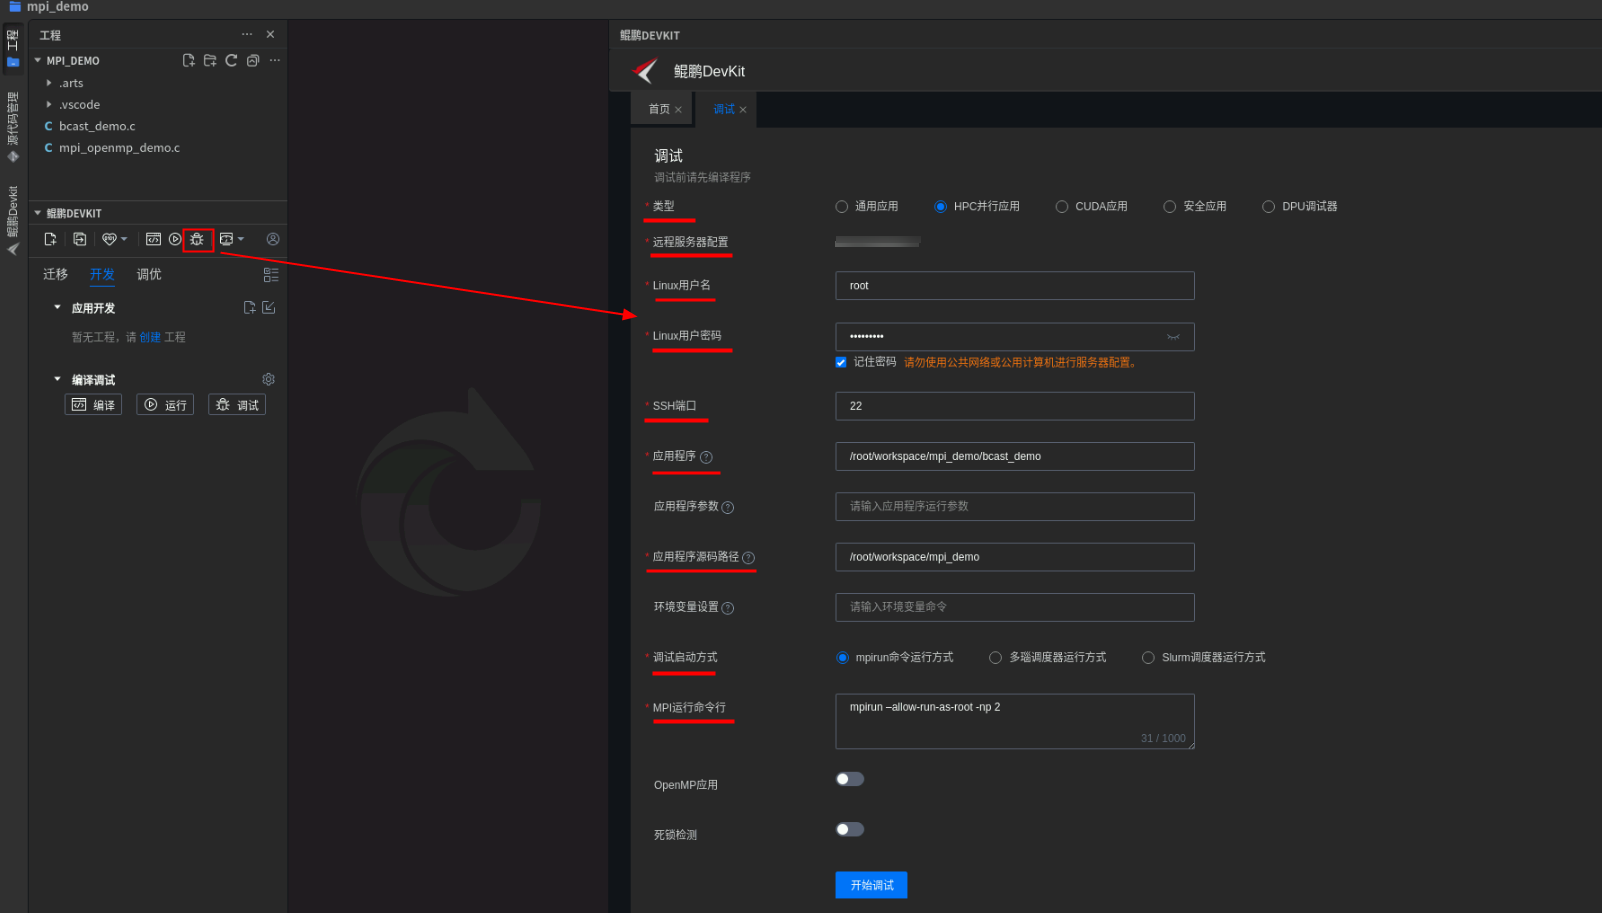Click help icon next to 应用程序参数 label

(727, 507)
